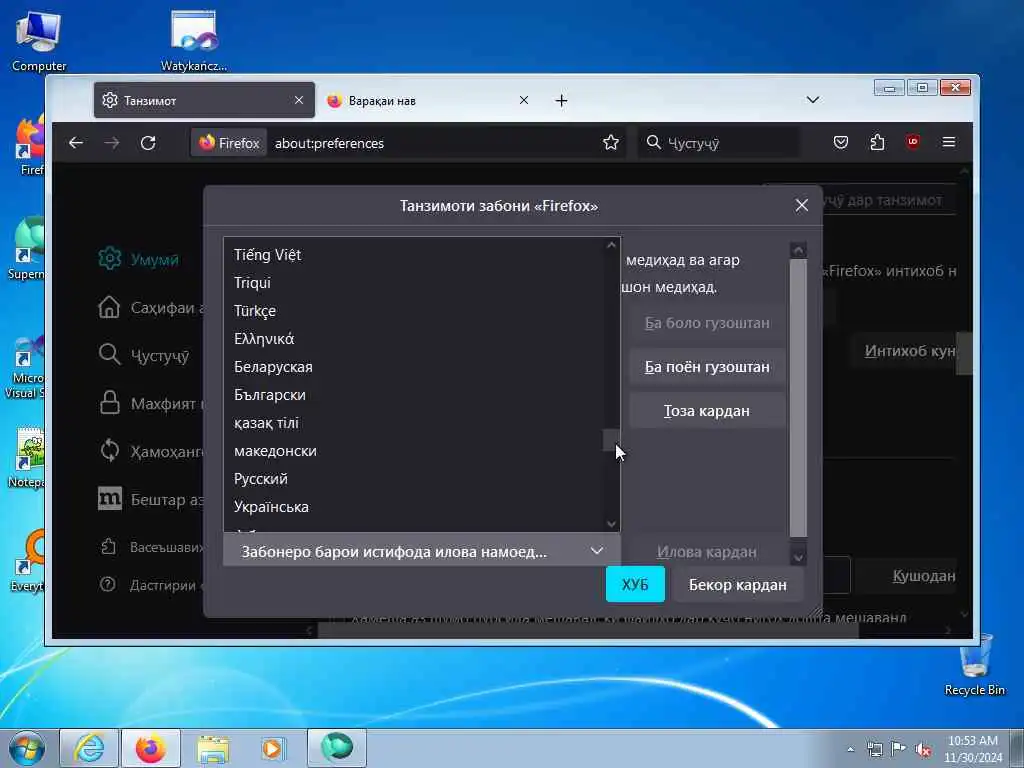Viewport: 1024px width, 768px height.
Task: Select Български in the language list
Action: pyautogui.click(x=414, y=395)
